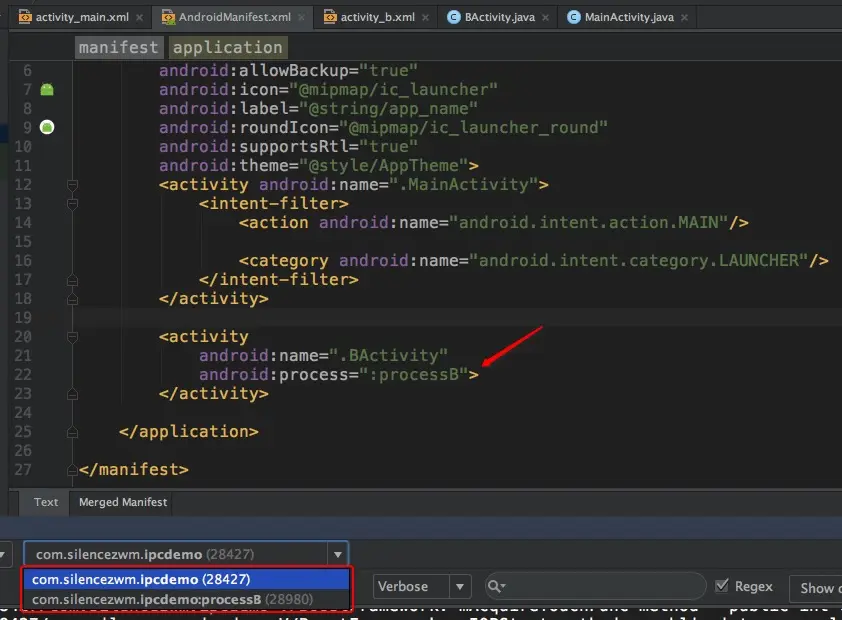Click line number 19 in gutter
Image resolution: width=842 pixels, height=620 pixels.
23,318
